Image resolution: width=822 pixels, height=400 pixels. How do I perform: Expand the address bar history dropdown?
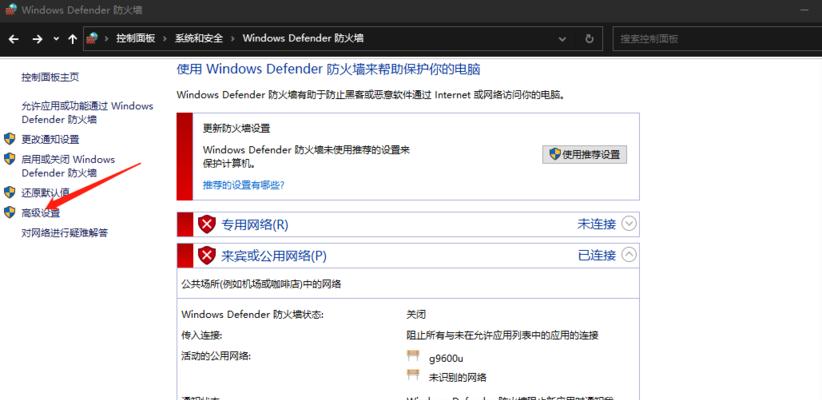(x=562, y=39)
